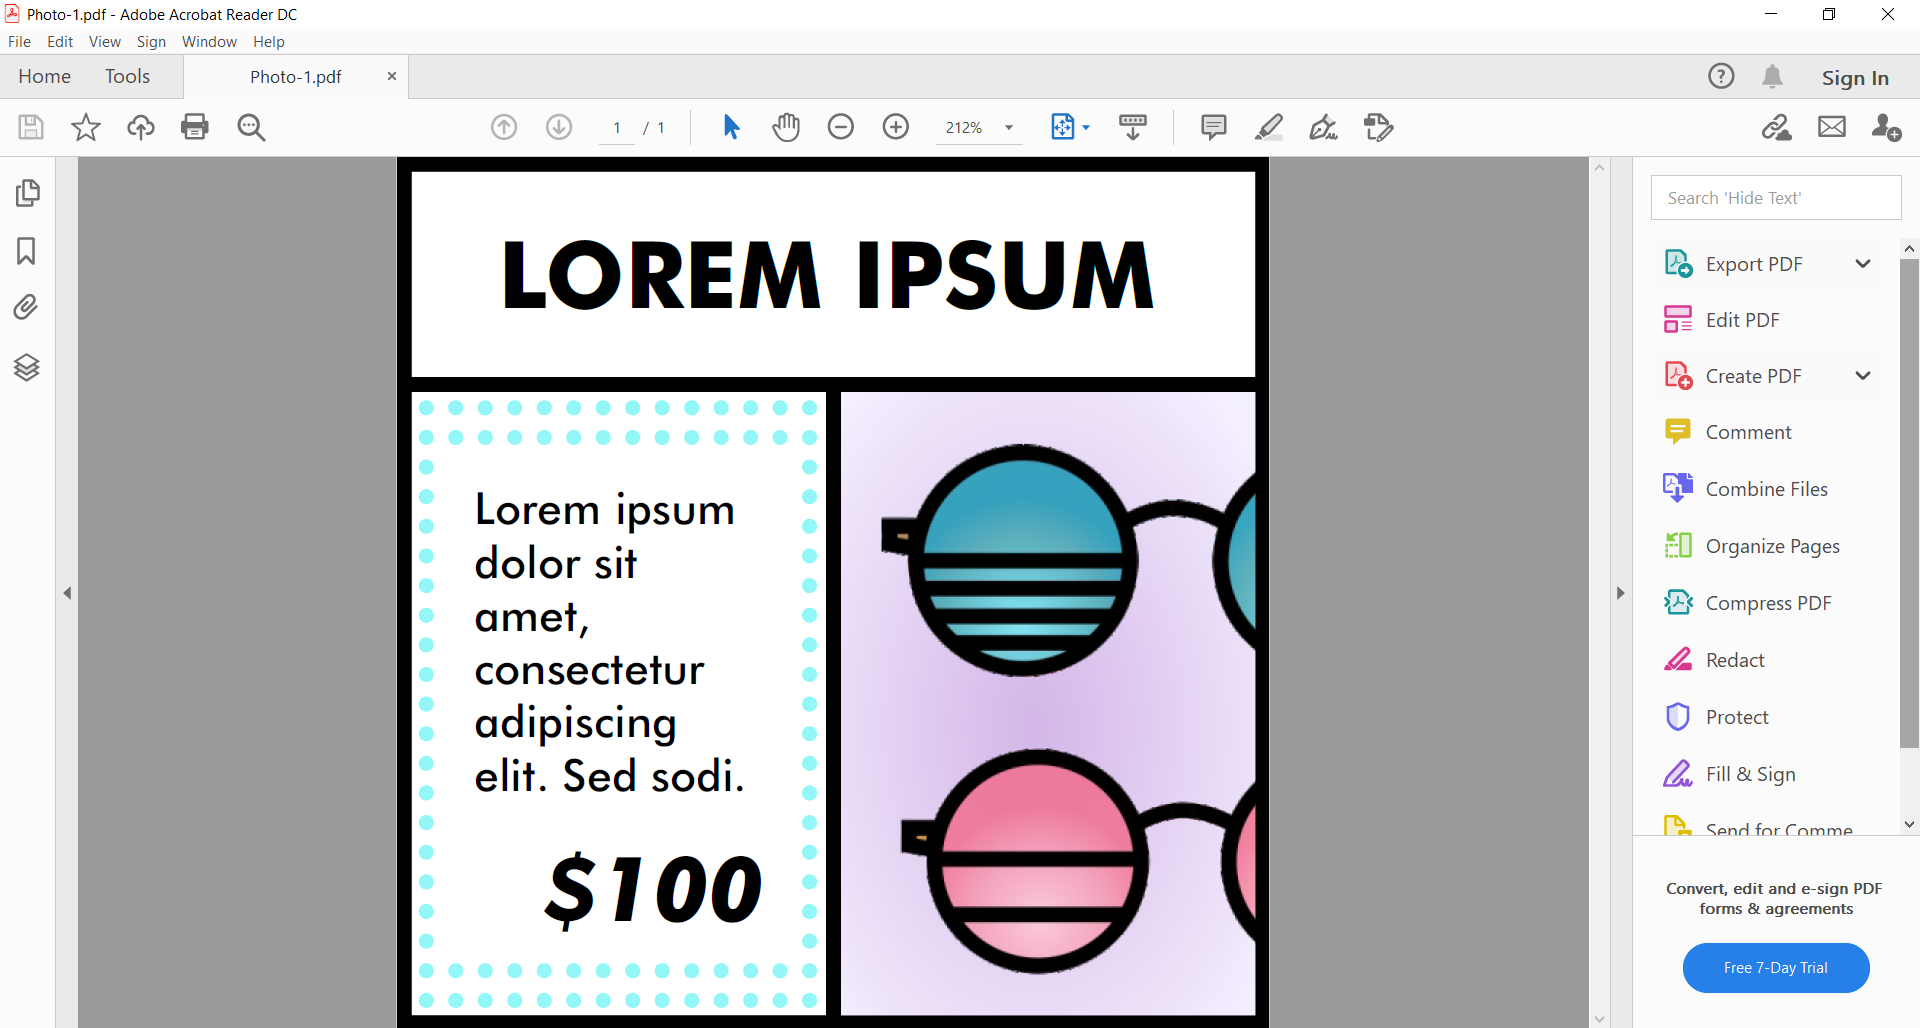The height and width of the screenshot is (1028, 1920).
Task: Click the Zoom Out minus icon
Action: (x=841, y=127)
